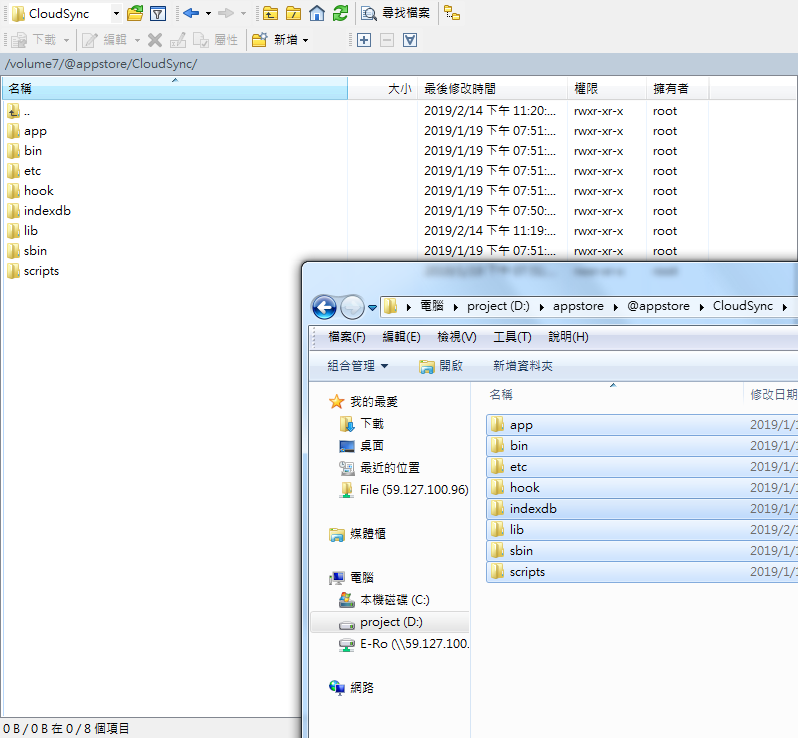This screenshot has height=738, width=798.
Task: Click the parent directory folder icon
Action: pos(270,13)
